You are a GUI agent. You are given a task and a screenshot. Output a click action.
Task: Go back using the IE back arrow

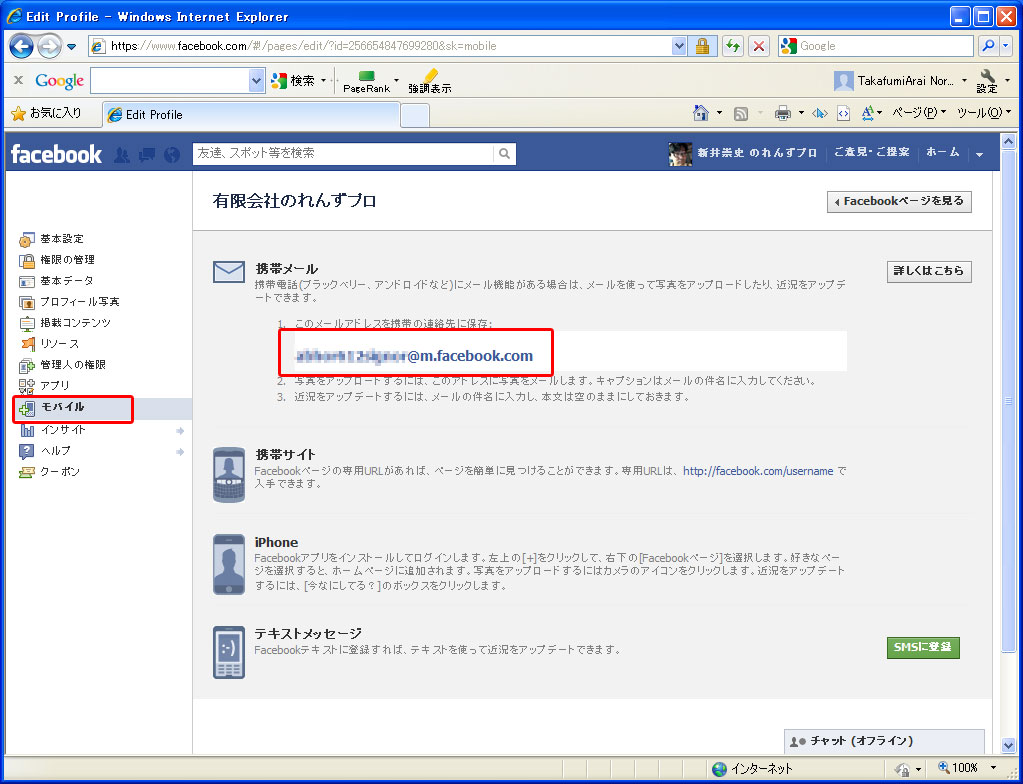point(21,46)
